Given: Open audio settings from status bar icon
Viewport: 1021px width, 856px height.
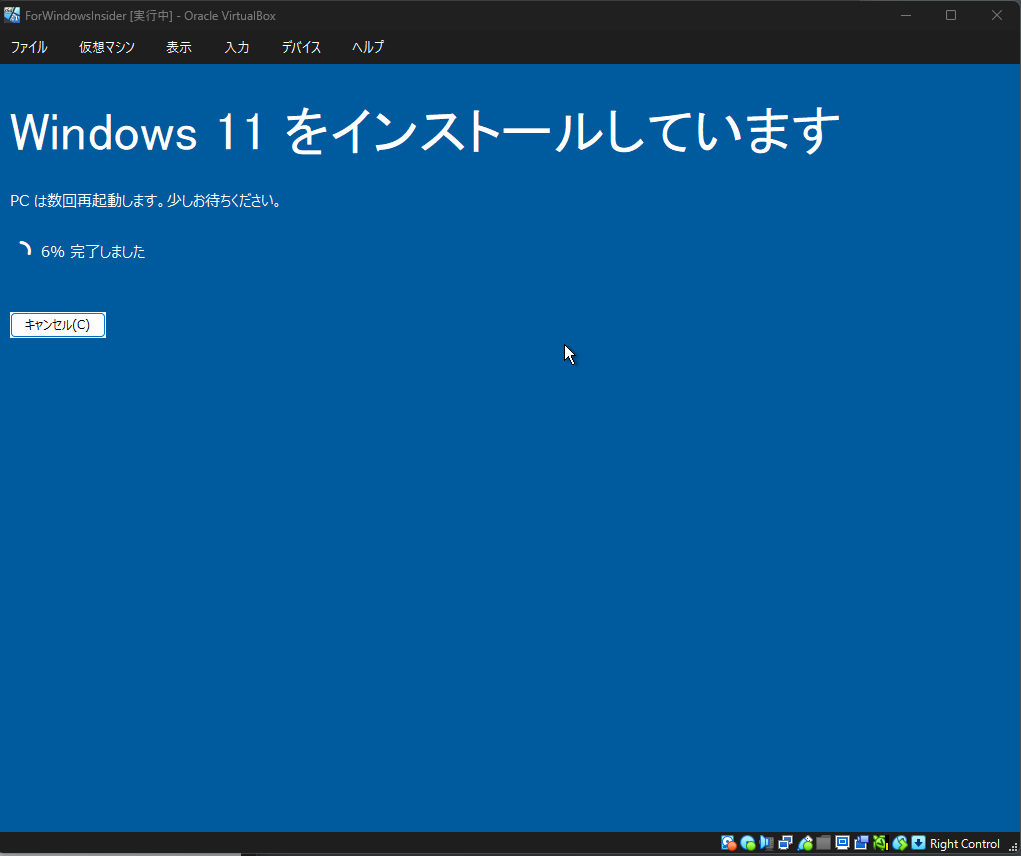Looking at the screenshot, I should click(766, 843).
